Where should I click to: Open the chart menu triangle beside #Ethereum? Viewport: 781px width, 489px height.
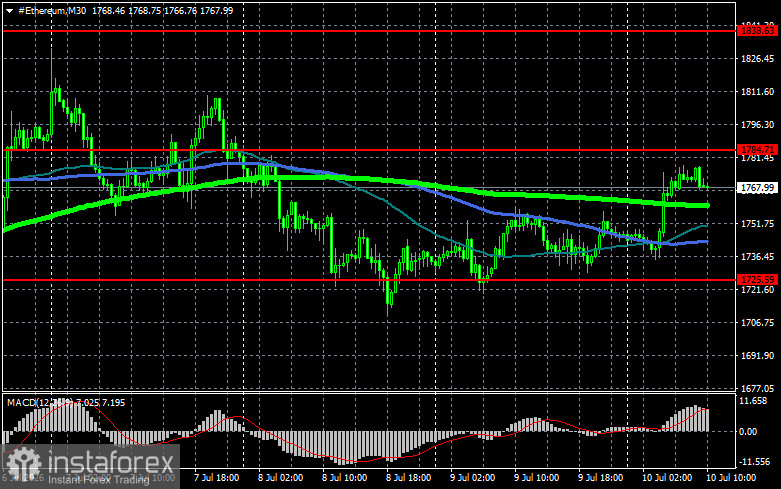(9, 11)
